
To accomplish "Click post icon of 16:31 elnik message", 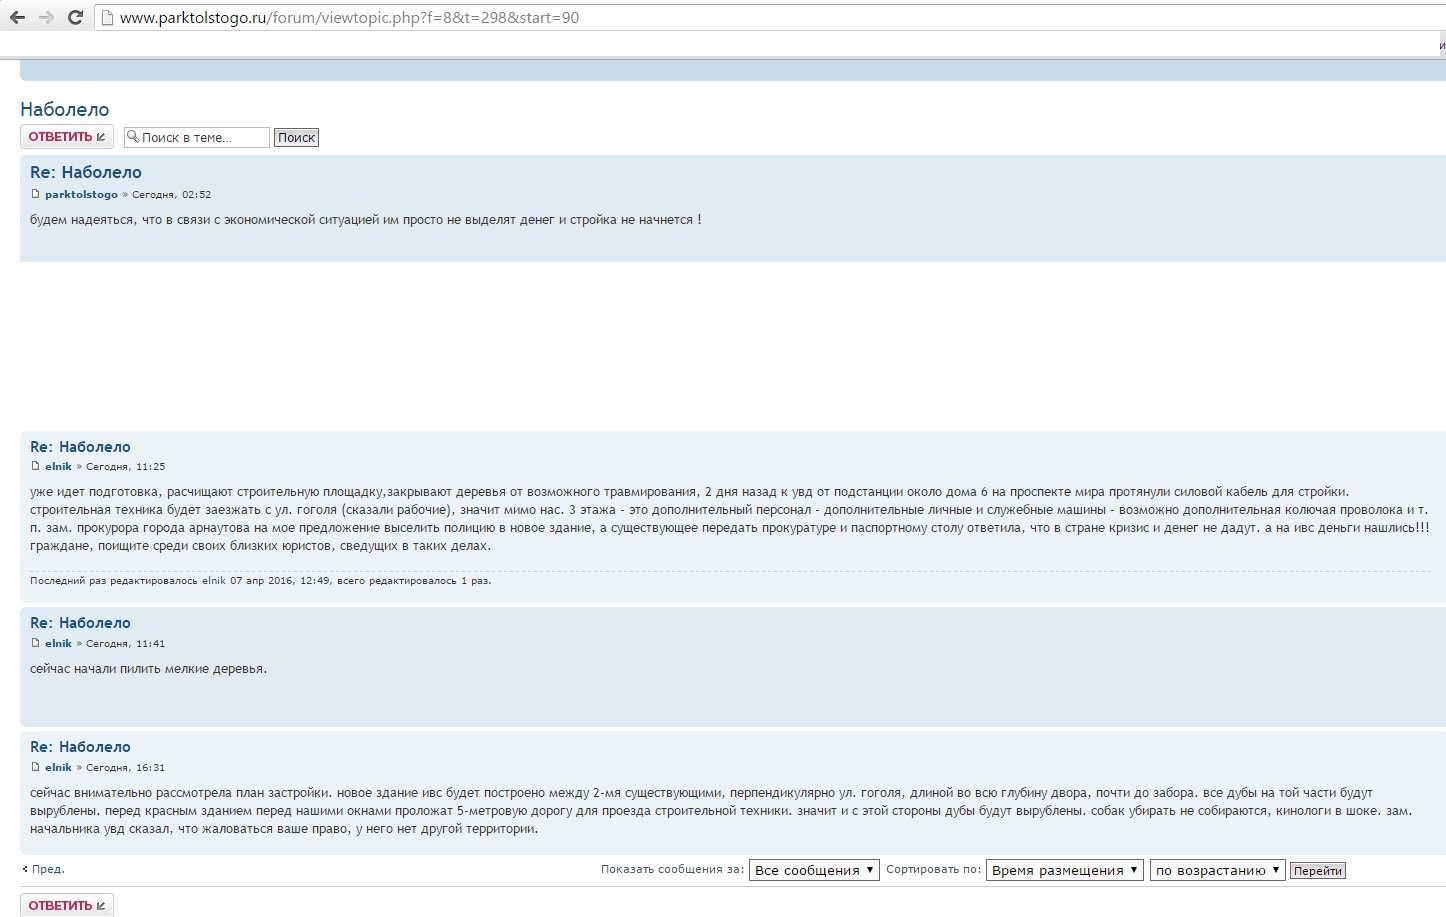I will (x=35, y=768).
